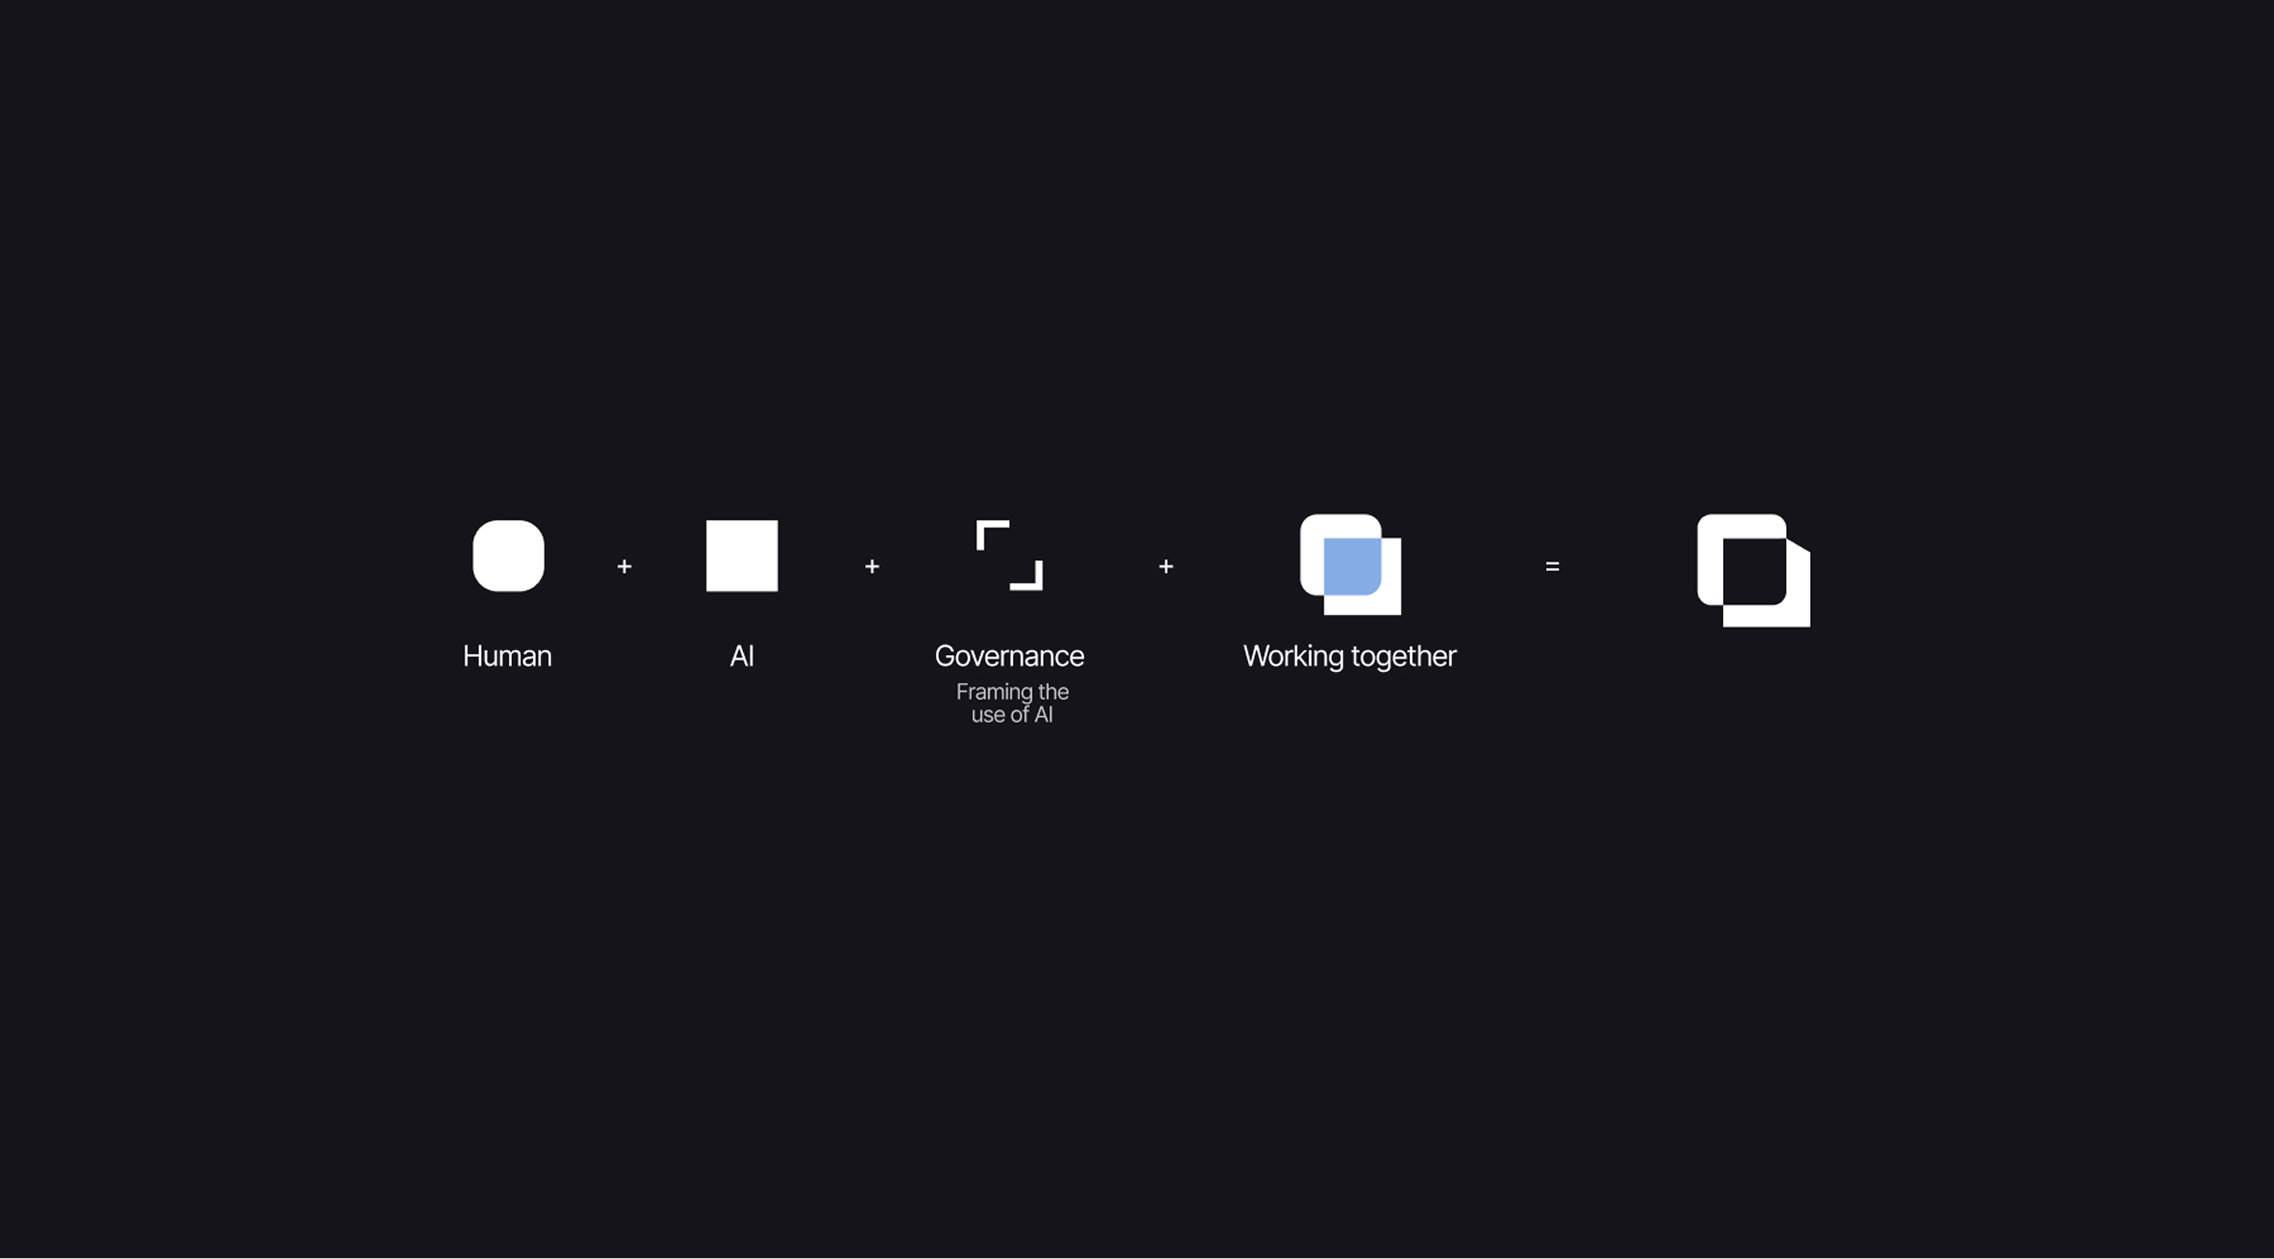Viewport: 2274px width, 1259px height.
Task: Click the "Framing the use of AI" subtitle
Action: pos(1012,703)
